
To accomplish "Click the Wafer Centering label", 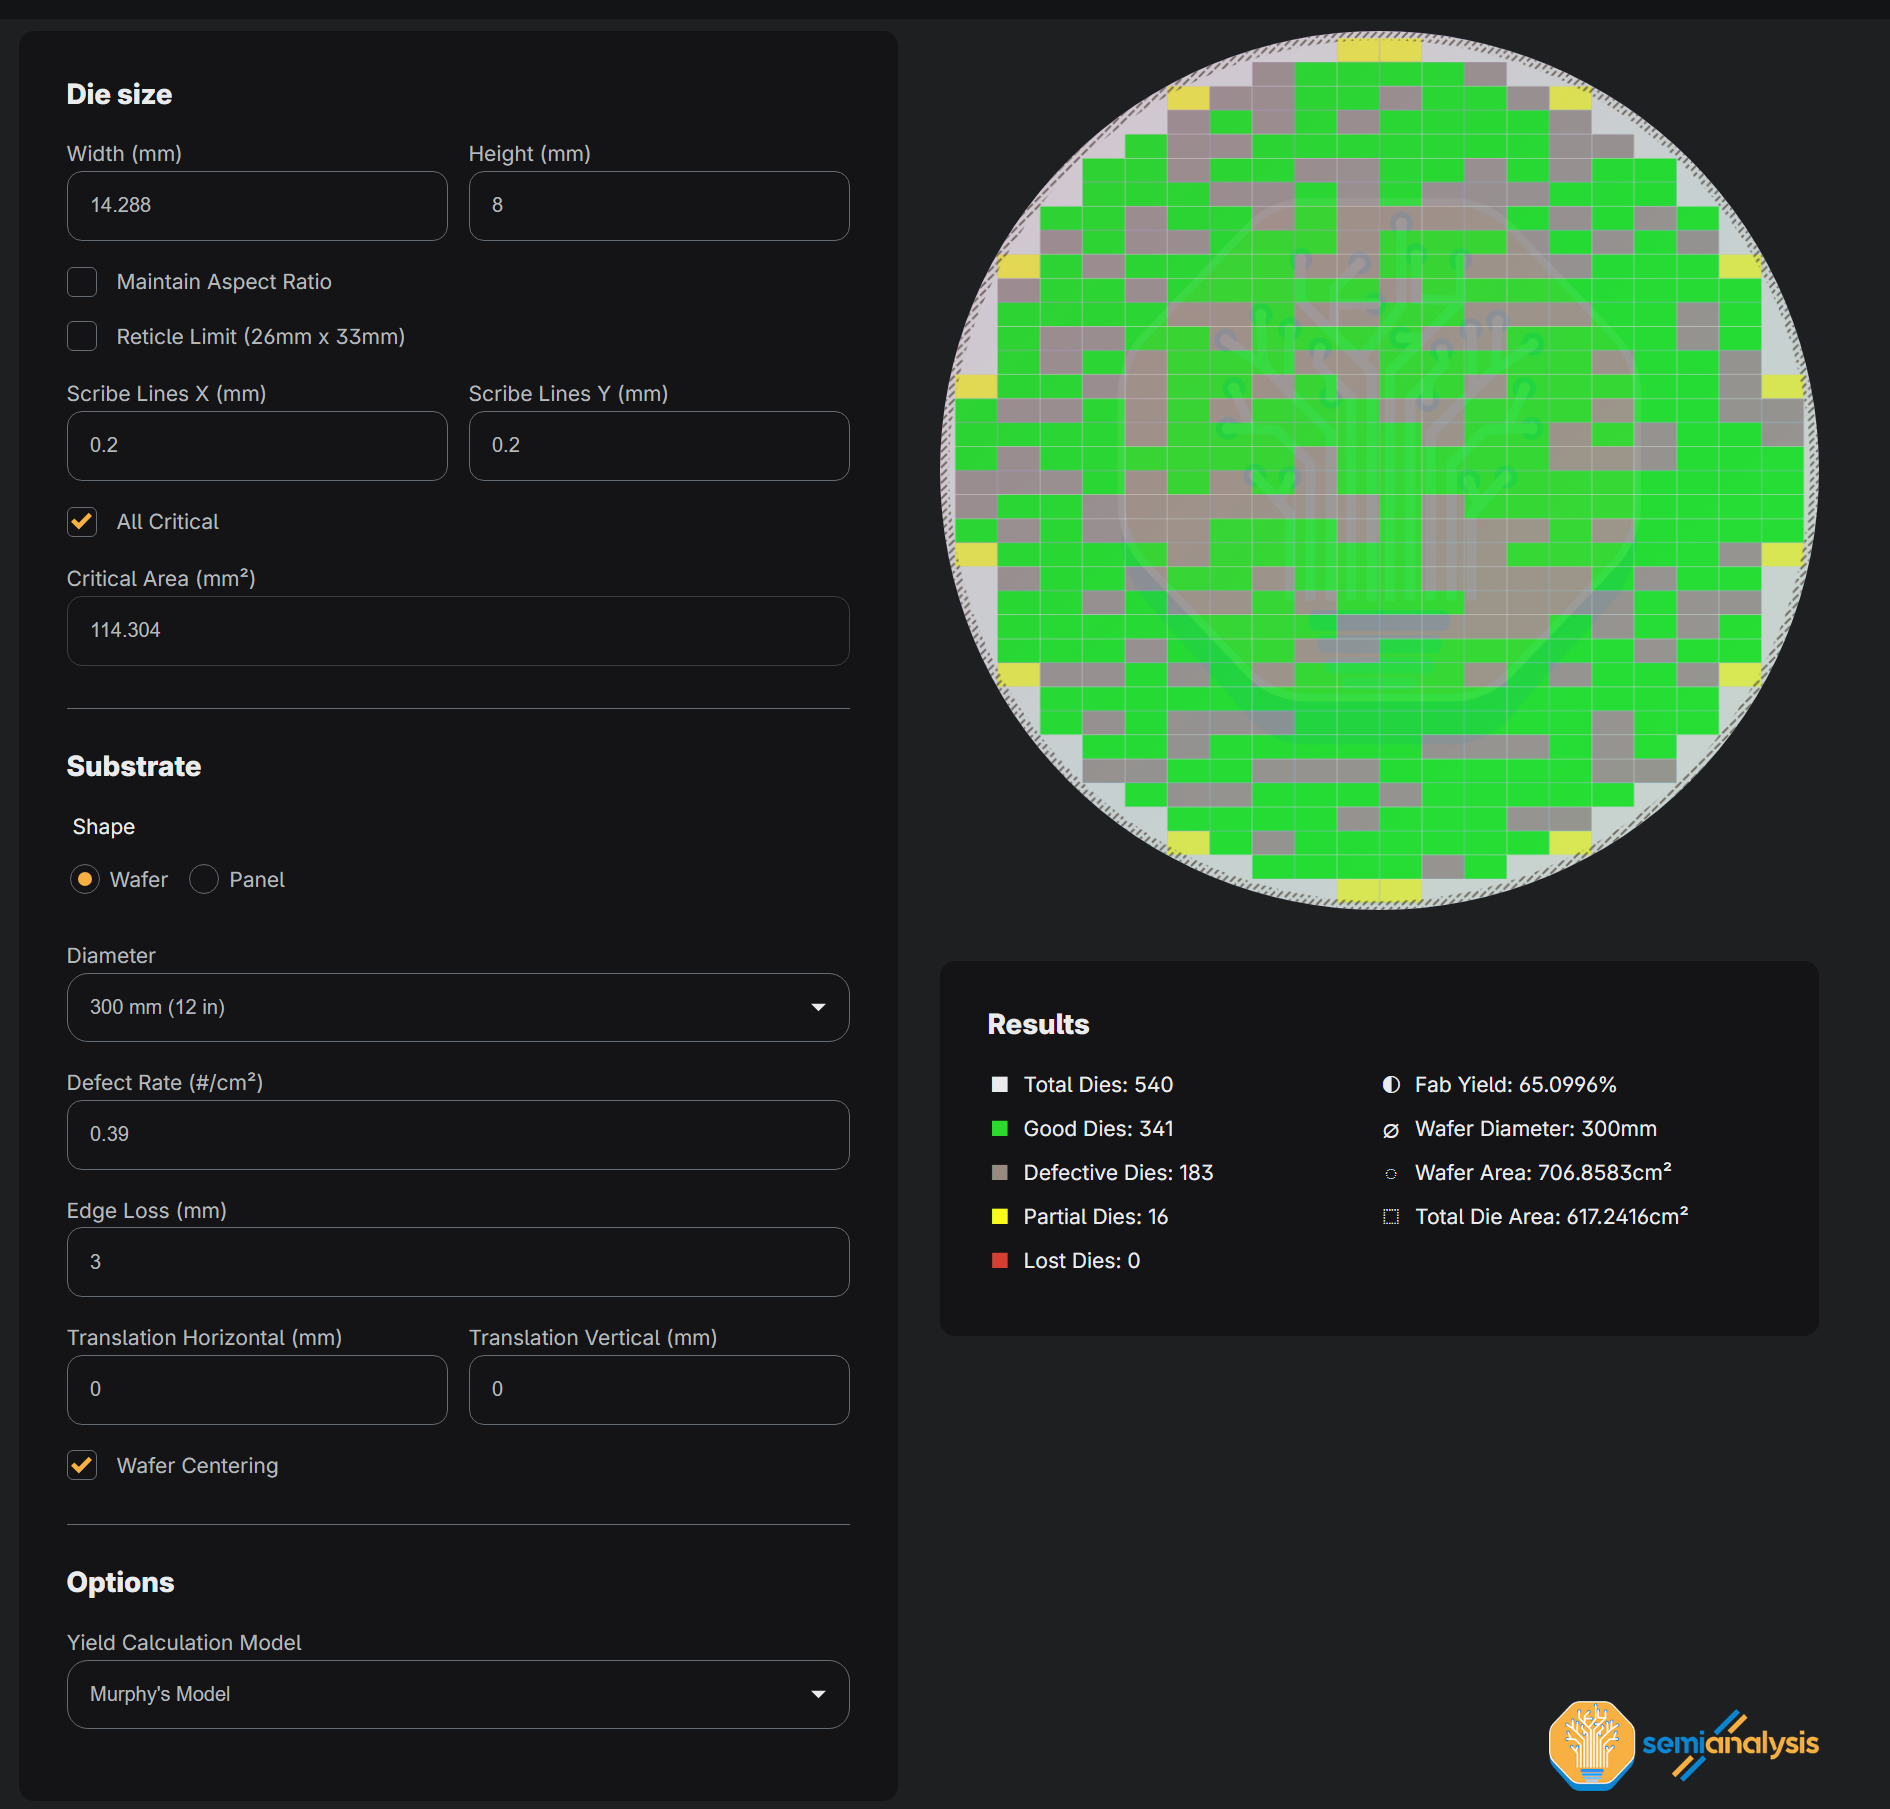I will pos(197,1466).
